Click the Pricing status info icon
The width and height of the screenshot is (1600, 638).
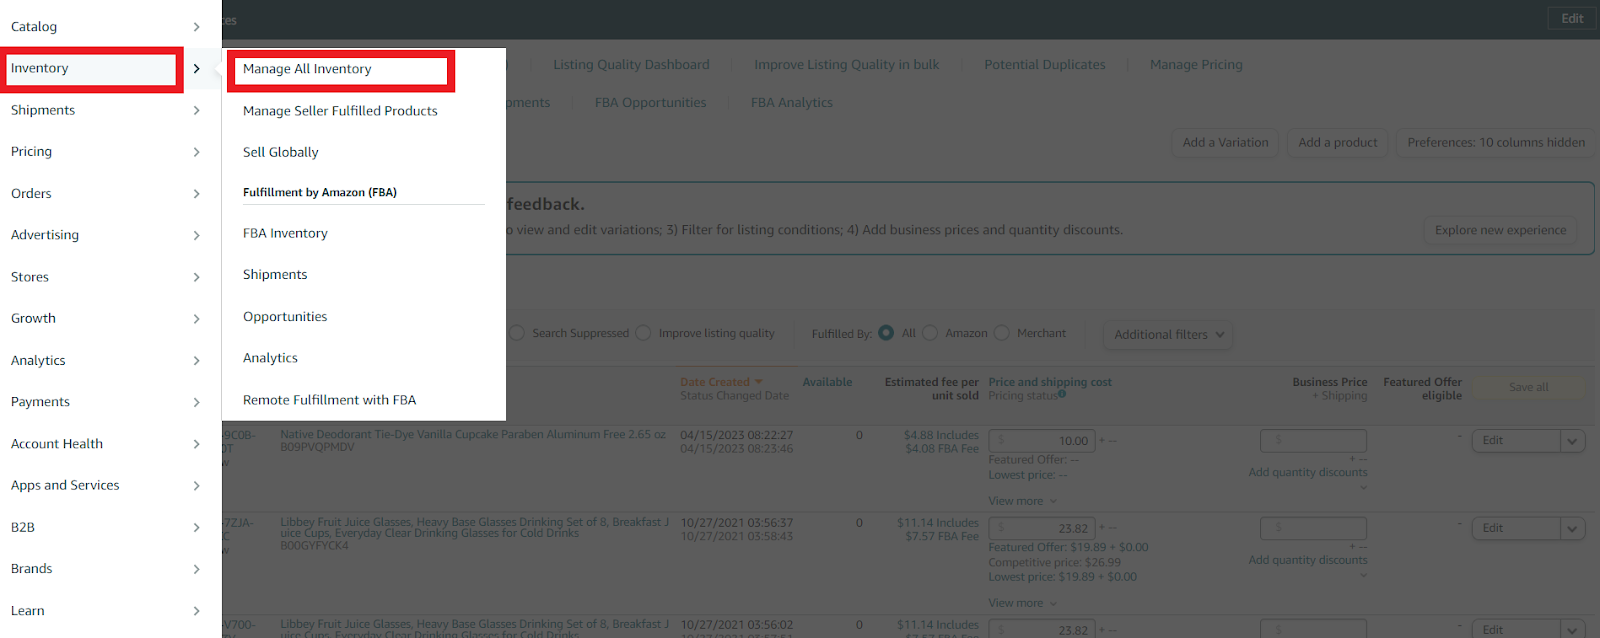click(x=1062, y=395)
